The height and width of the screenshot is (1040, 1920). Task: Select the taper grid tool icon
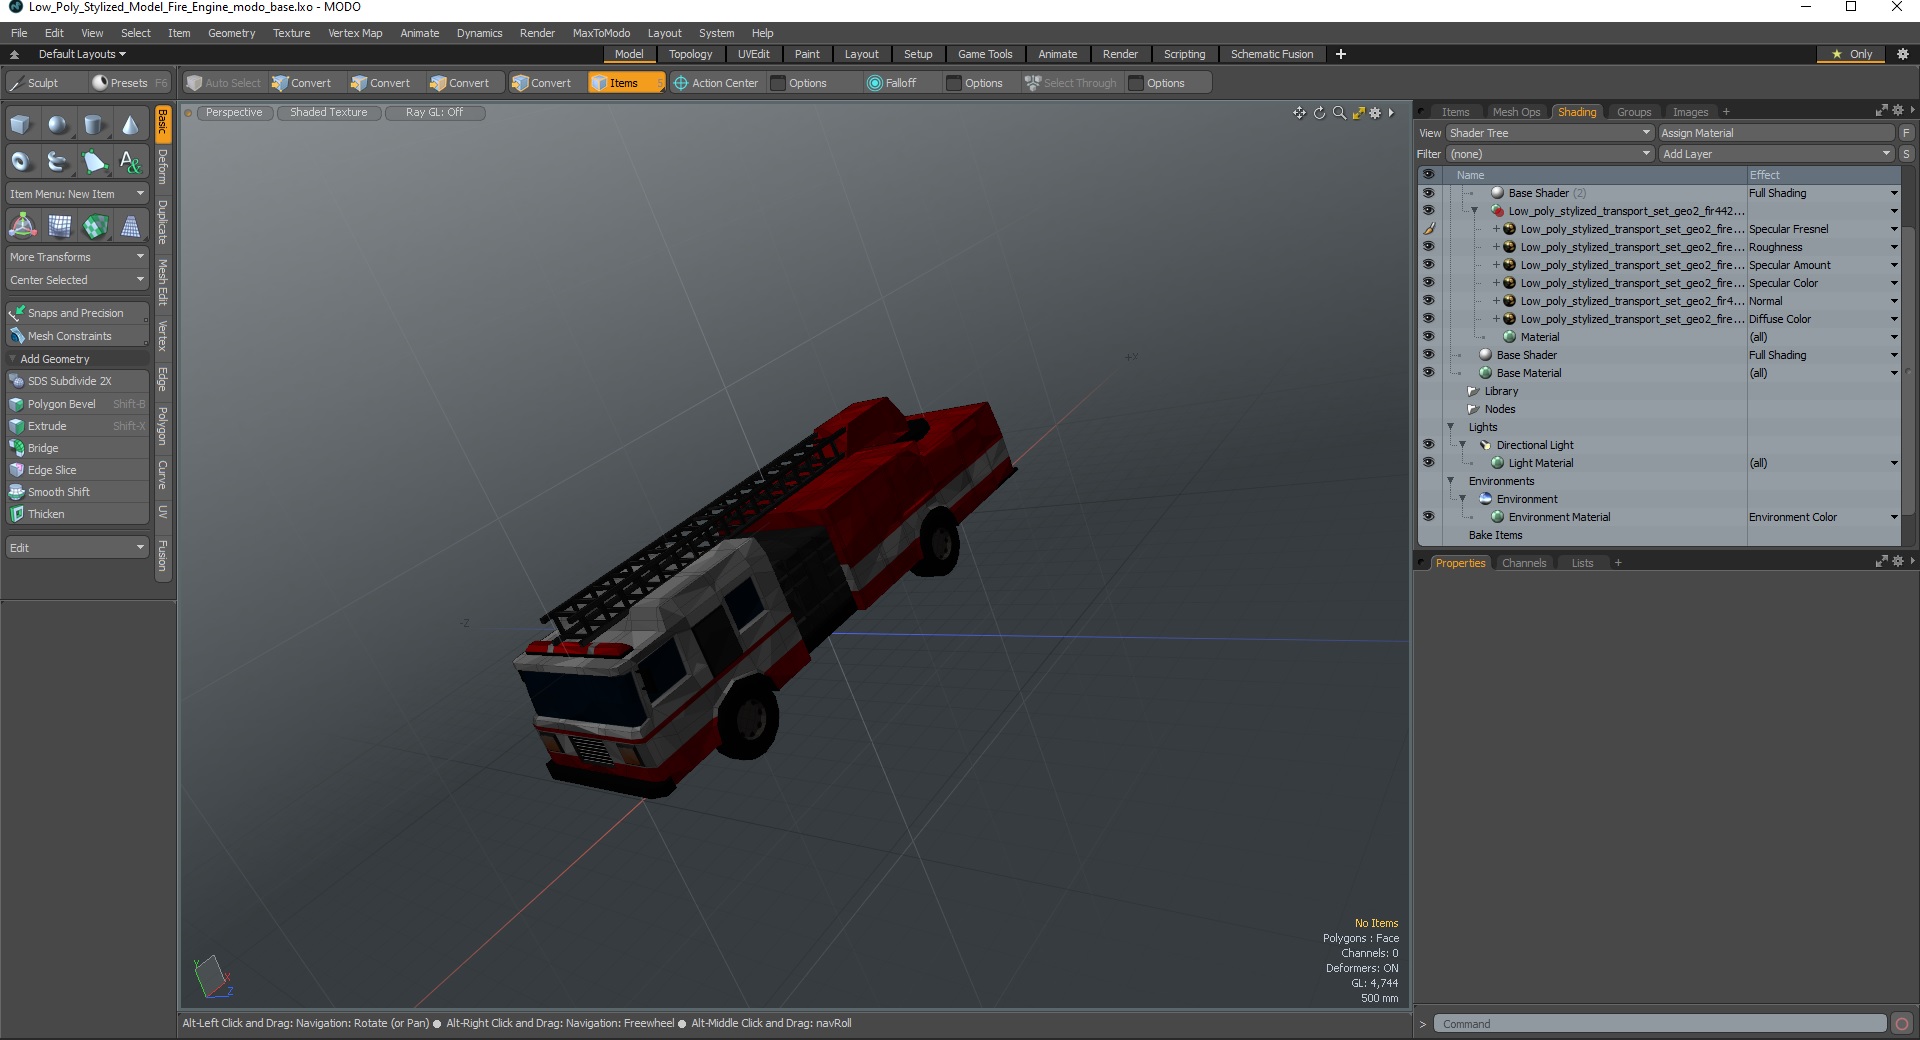coord(130,226)
